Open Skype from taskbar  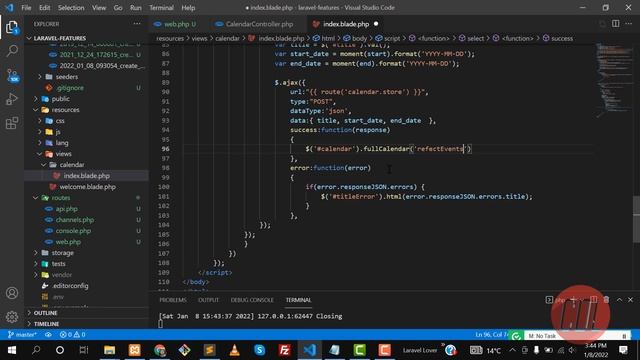260,350
